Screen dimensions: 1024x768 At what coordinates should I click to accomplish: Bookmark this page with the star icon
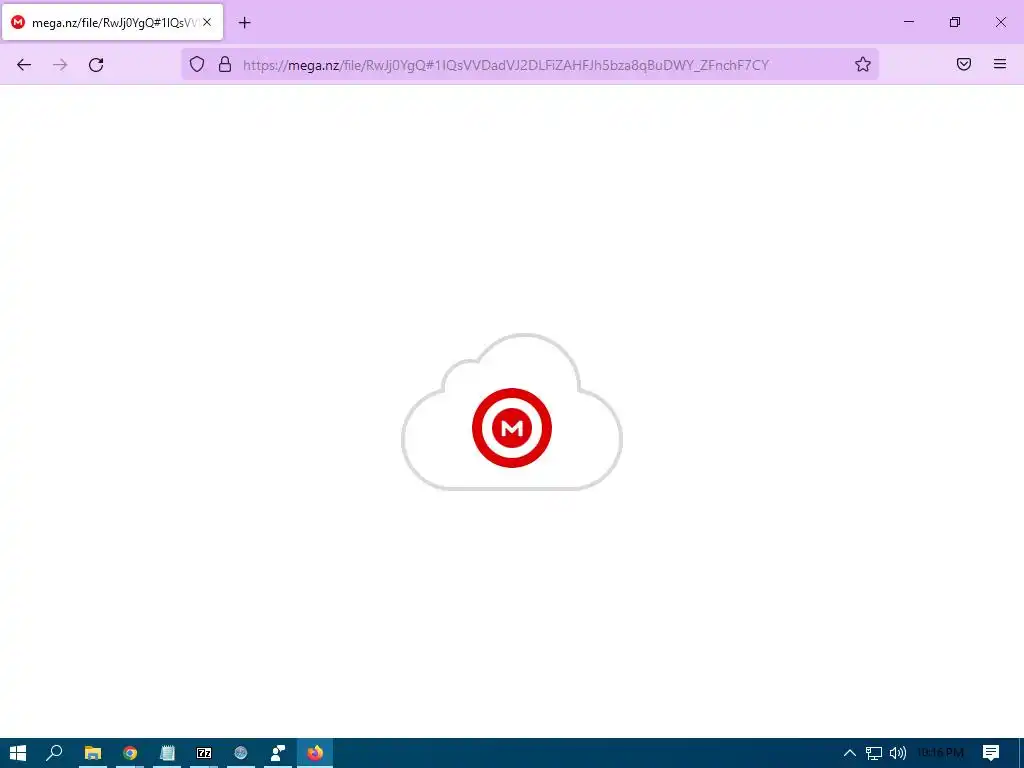863,64
